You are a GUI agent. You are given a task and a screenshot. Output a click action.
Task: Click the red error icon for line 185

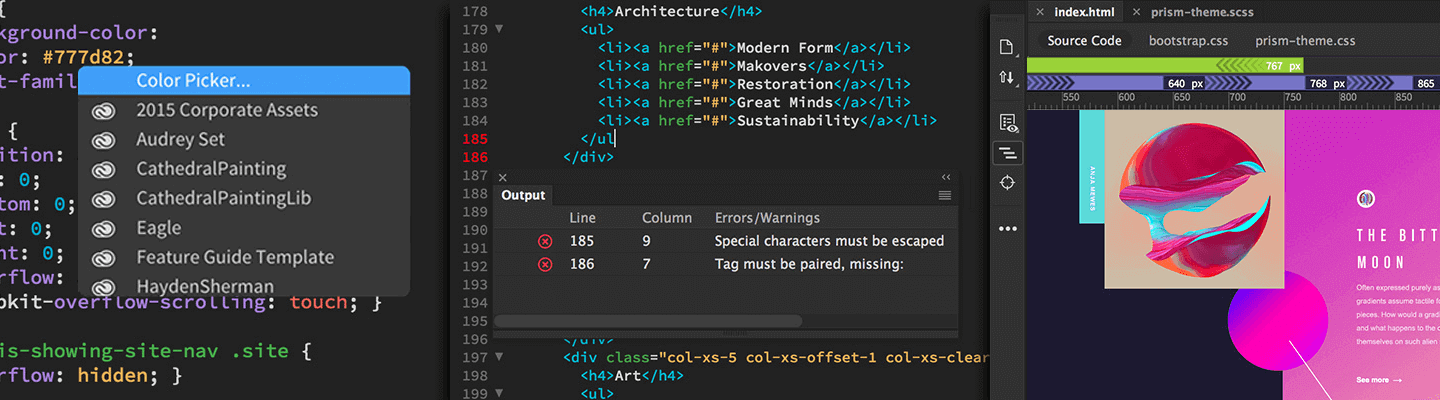point(545,241)
